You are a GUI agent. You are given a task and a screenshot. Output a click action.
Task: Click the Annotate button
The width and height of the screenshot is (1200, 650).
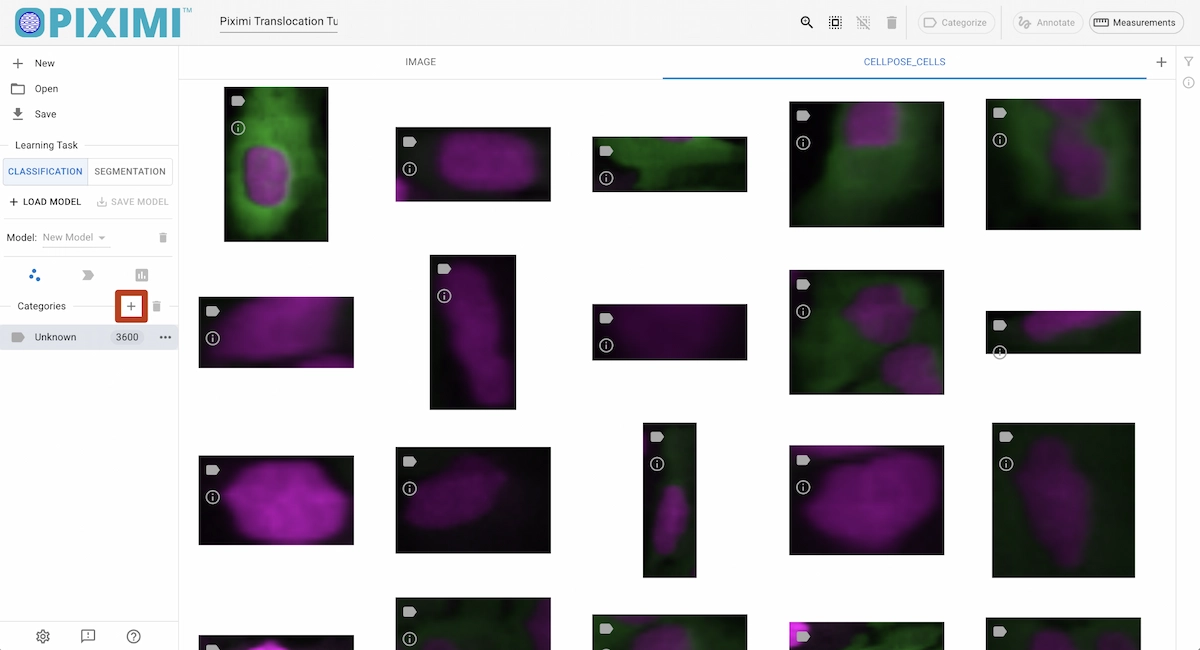pos(1047,22)
